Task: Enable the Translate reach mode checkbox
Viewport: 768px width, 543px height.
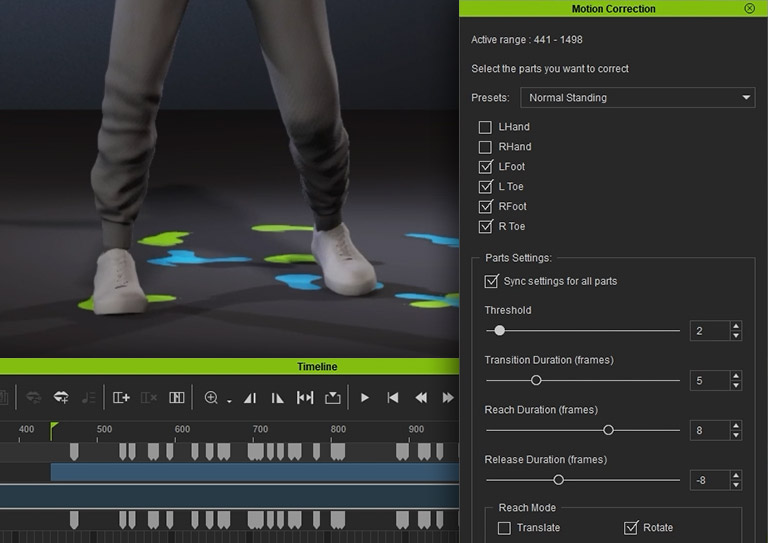Action: coord(504,528)
